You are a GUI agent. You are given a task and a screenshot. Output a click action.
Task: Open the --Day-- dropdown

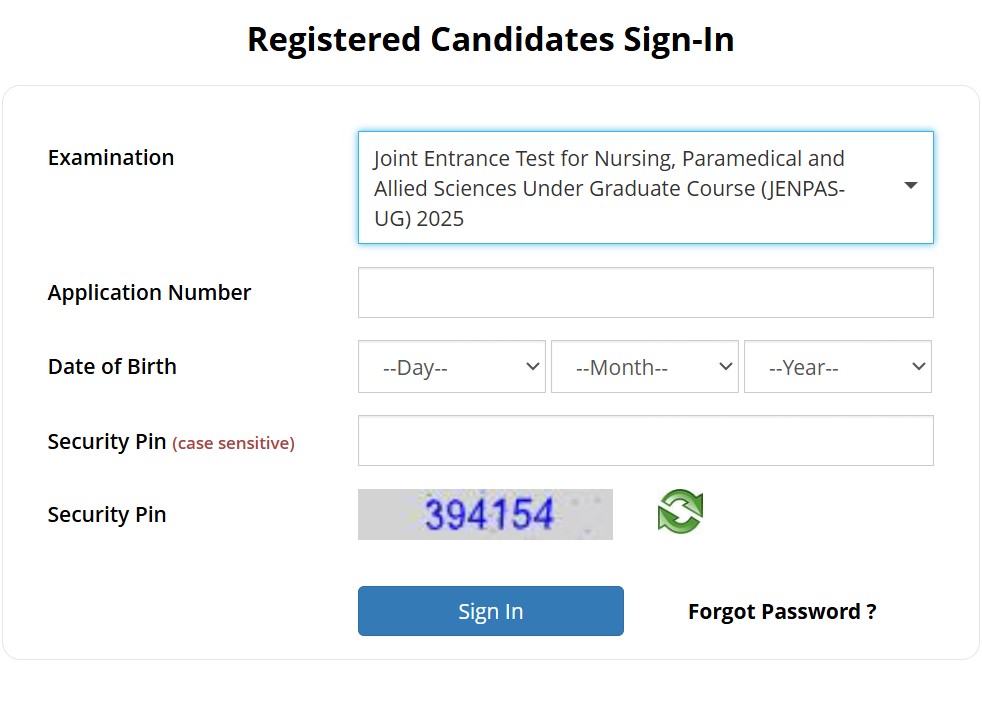click(x=451, y=366)
